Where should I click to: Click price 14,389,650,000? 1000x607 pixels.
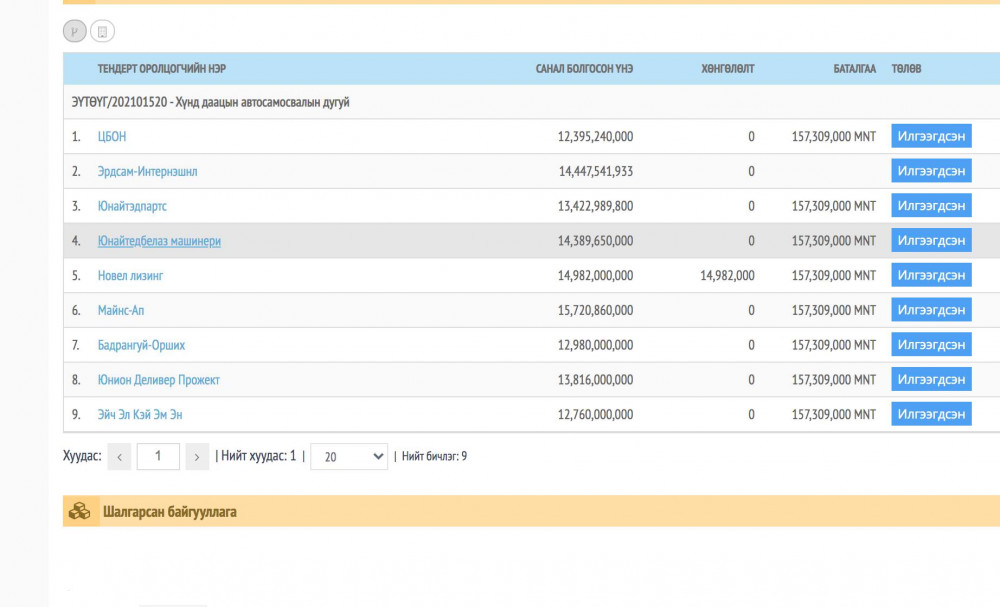coord(595,241)
